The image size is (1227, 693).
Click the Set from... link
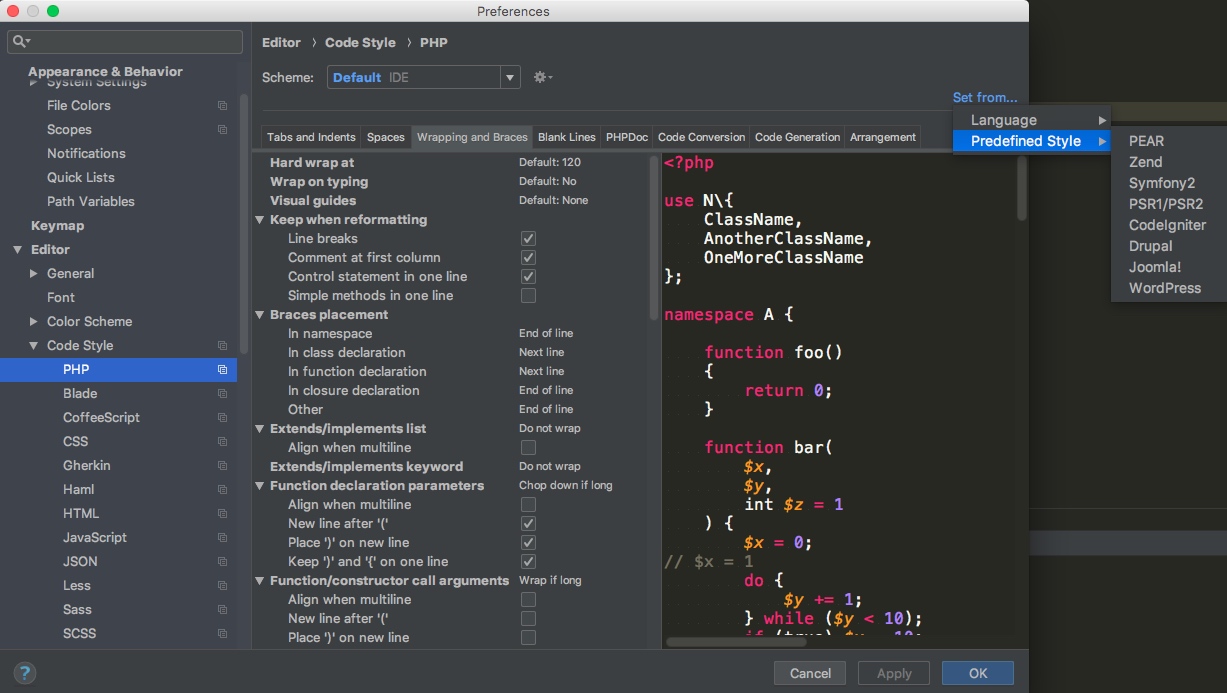click(x=985, y=97)
